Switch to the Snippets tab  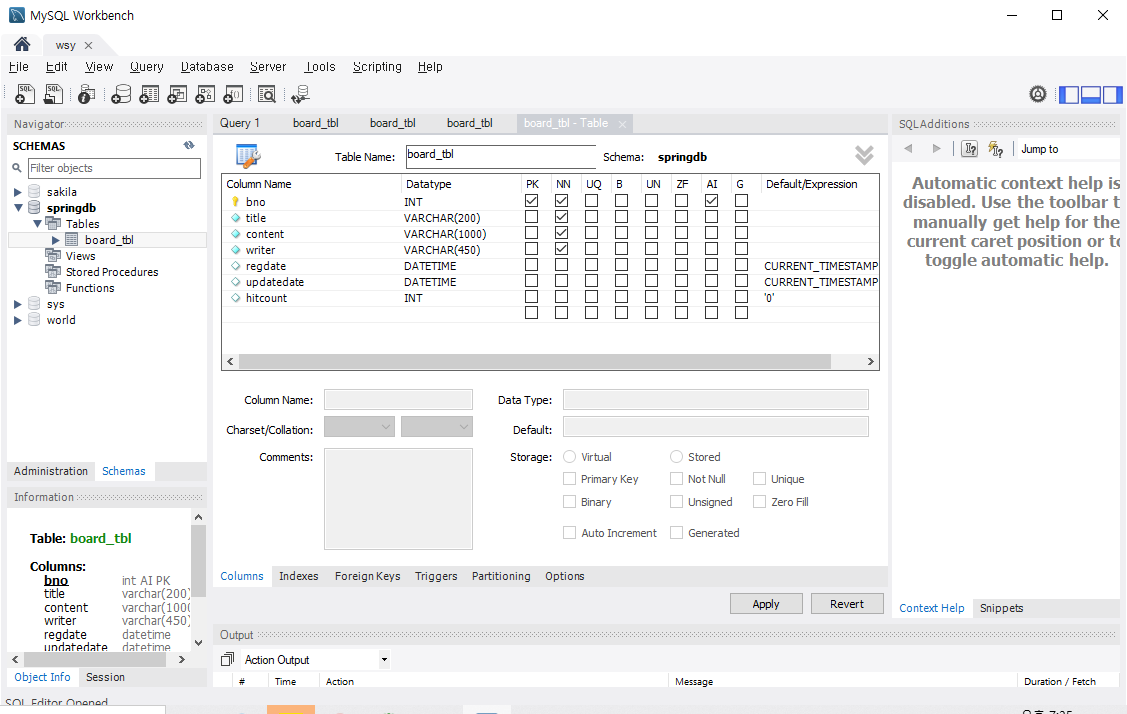1001,608
